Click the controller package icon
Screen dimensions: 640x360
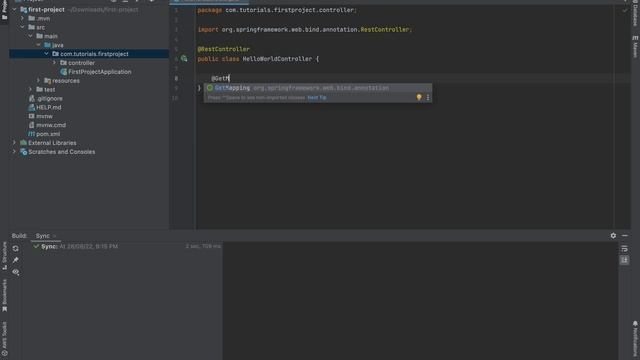click(64, 63)
